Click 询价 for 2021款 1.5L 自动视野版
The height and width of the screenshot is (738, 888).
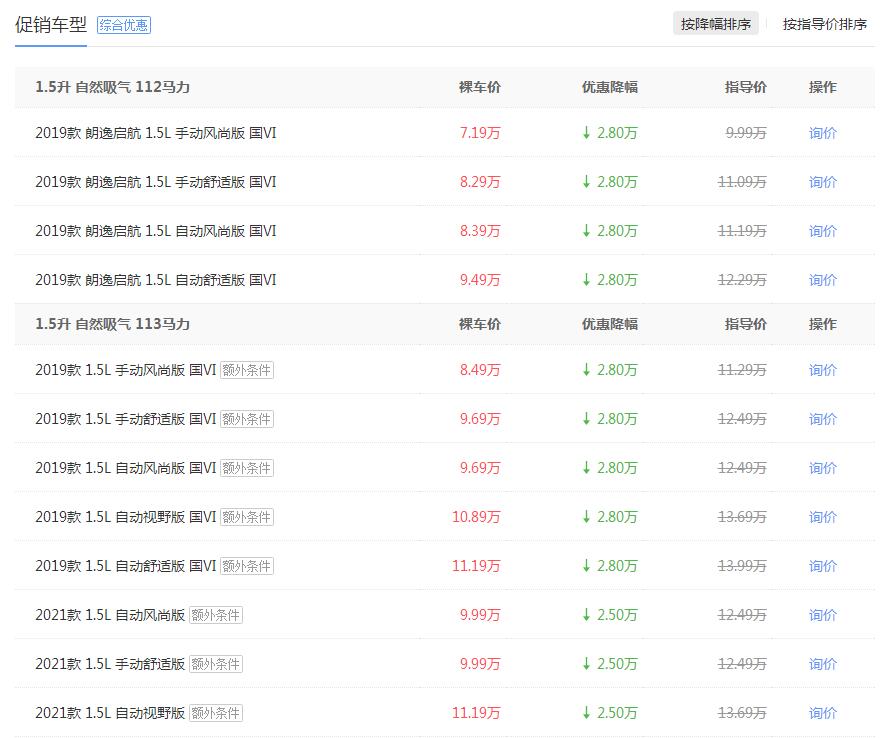822,713
